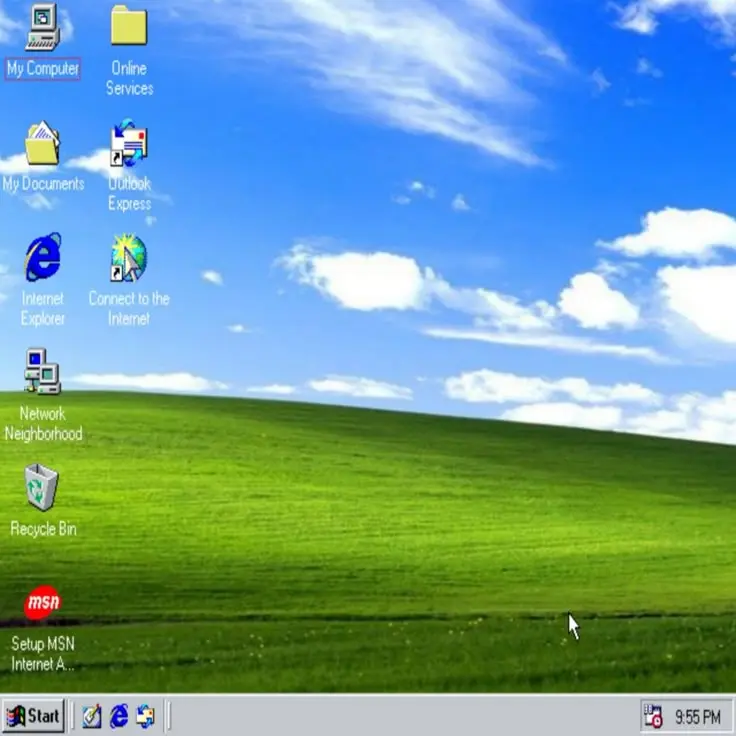Screen dimensions: 736x736
Task: Click Show Desktop in Quick Launch
Action: [x=92, y=716]
